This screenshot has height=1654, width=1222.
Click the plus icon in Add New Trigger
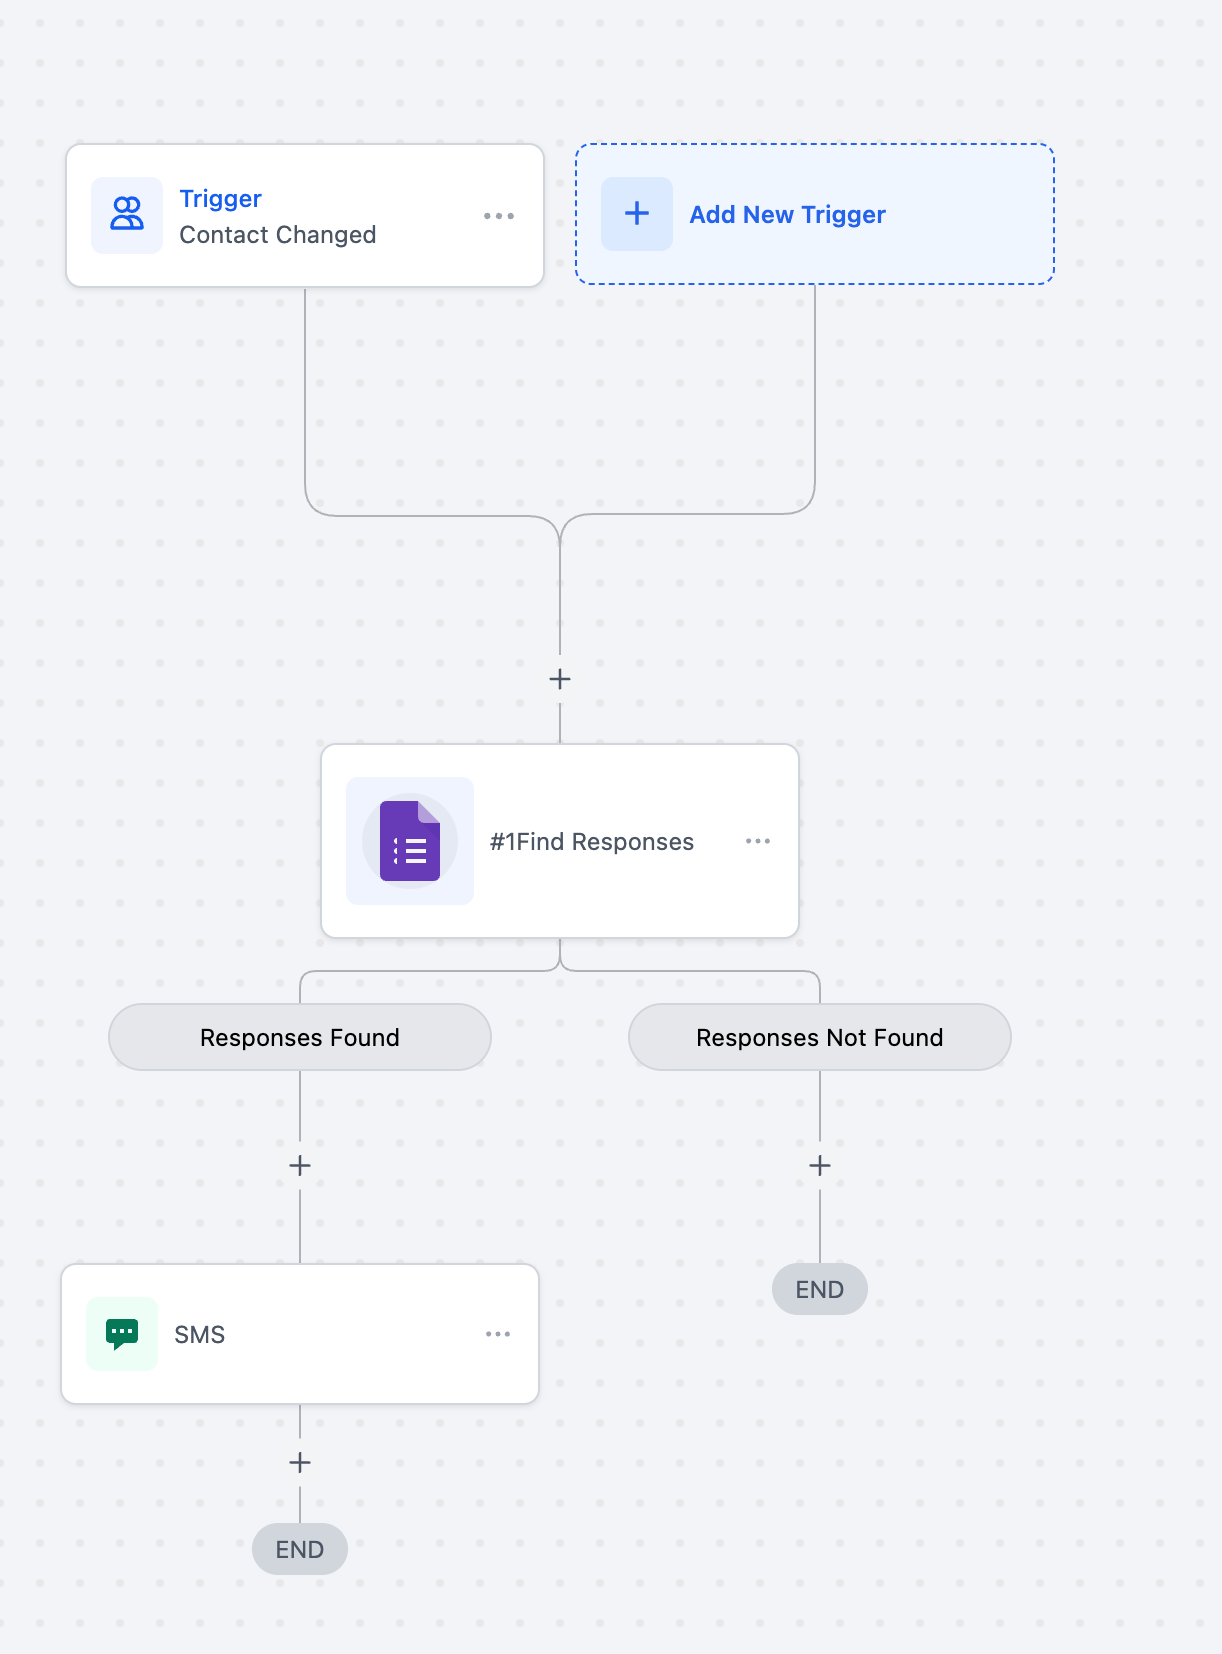(637, 214)
